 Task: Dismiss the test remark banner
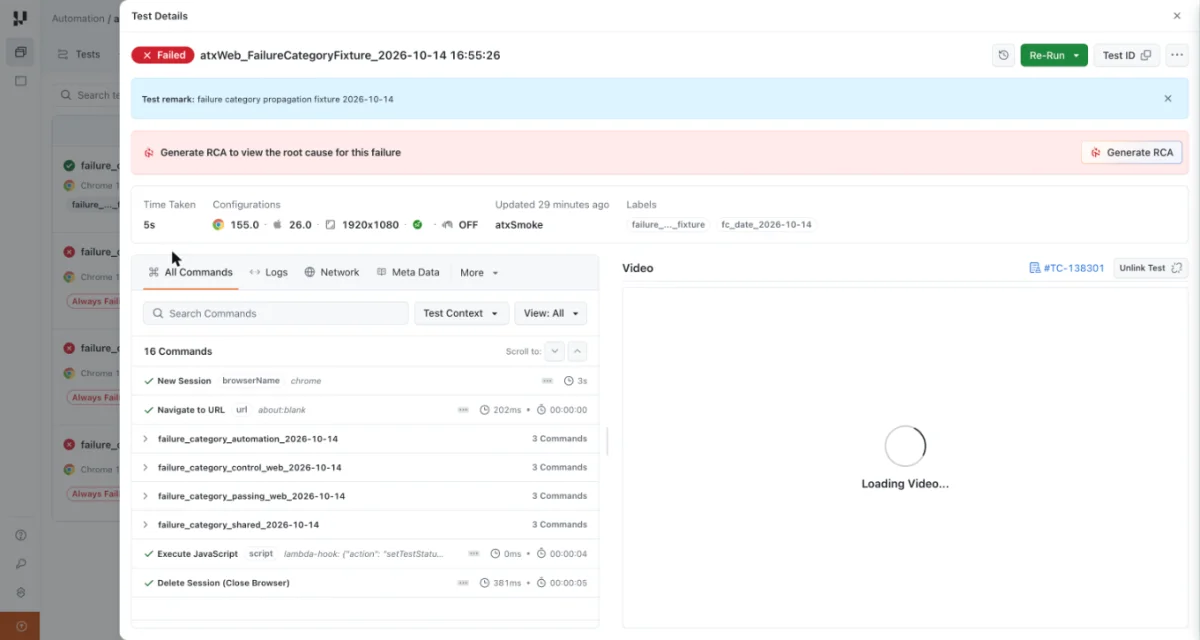(1167, 99)
